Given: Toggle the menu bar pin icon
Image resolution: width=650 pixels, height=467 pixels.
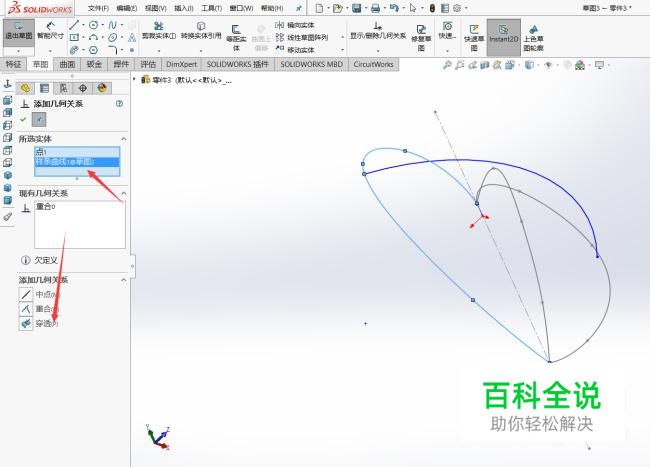Looking at the screenshot, I should point(298,8).
